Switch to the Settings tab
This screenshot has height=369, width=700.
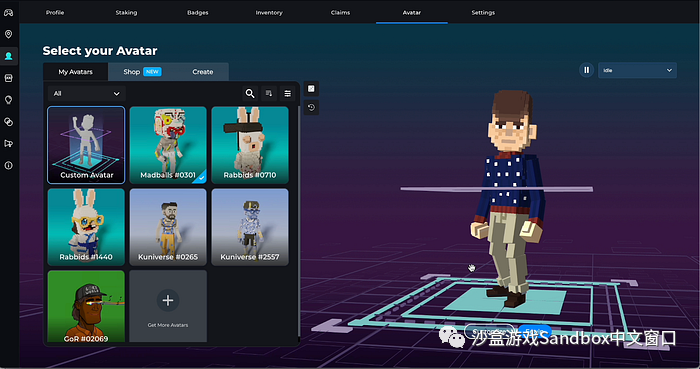tap(483, 12)
